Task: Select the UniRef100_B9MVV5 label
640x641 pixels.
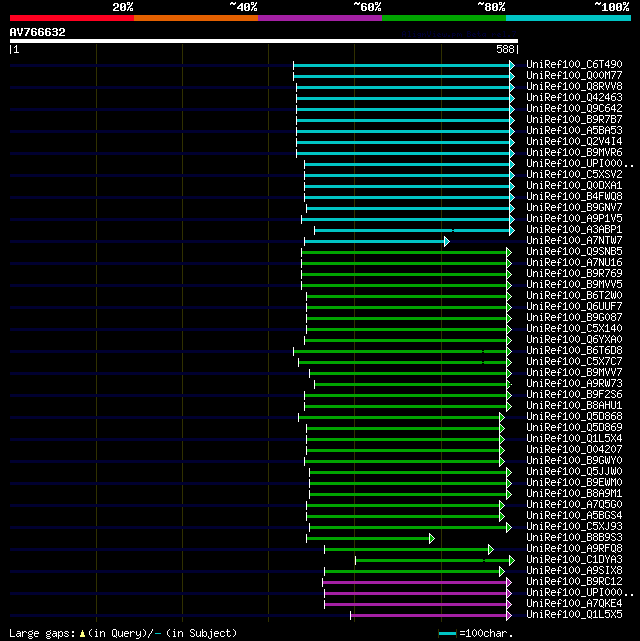Action: point(574,285)
